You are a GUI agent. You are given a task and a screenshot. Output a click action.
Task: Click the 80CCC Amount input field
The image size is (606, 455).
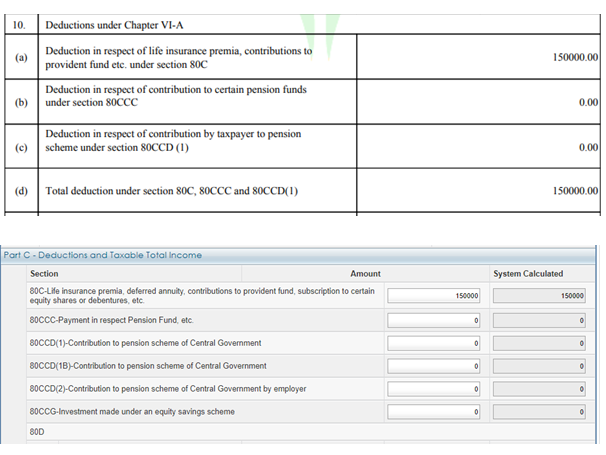pyautogui.click(x=434, y=320)
